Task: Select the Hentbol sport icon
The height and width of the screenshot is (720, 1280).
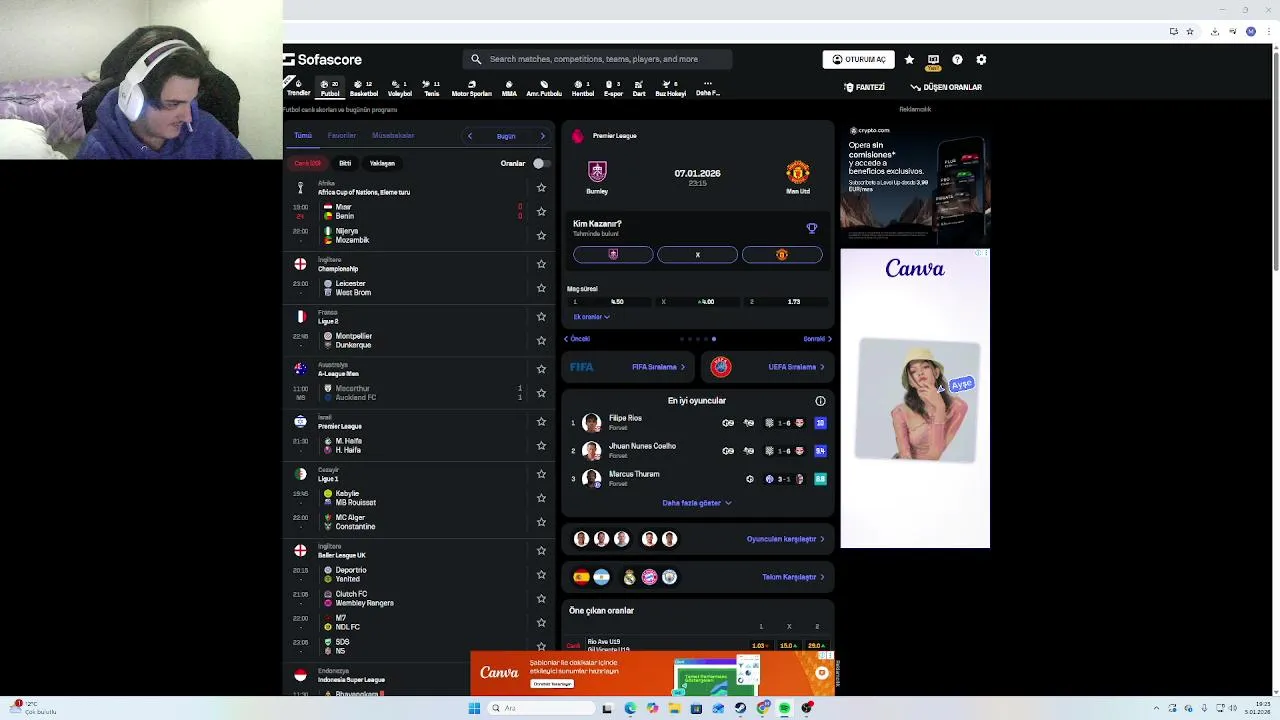Action: (582, 88)
